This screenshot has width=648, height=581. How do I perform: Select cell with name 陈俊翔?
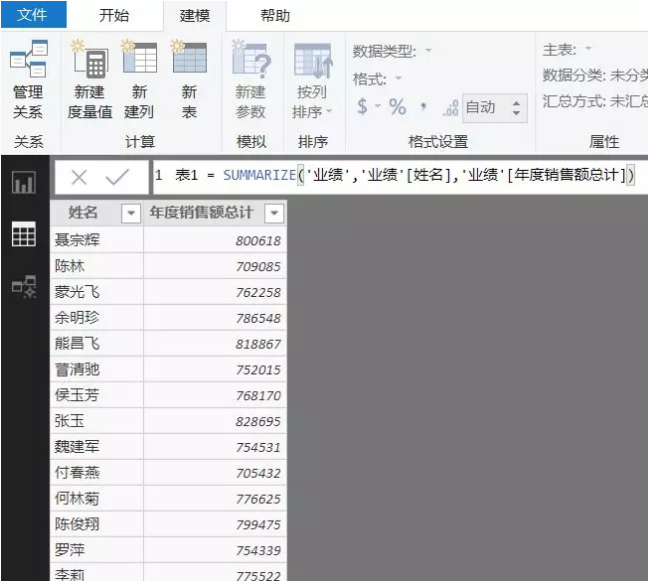click(97, 524)
